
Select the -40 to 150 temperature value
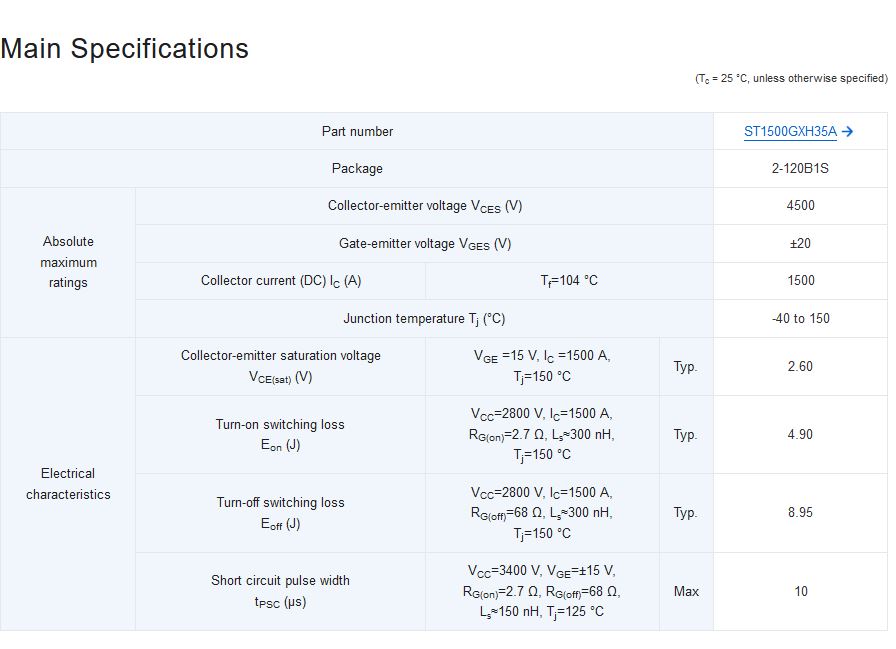tap(800, 319)
